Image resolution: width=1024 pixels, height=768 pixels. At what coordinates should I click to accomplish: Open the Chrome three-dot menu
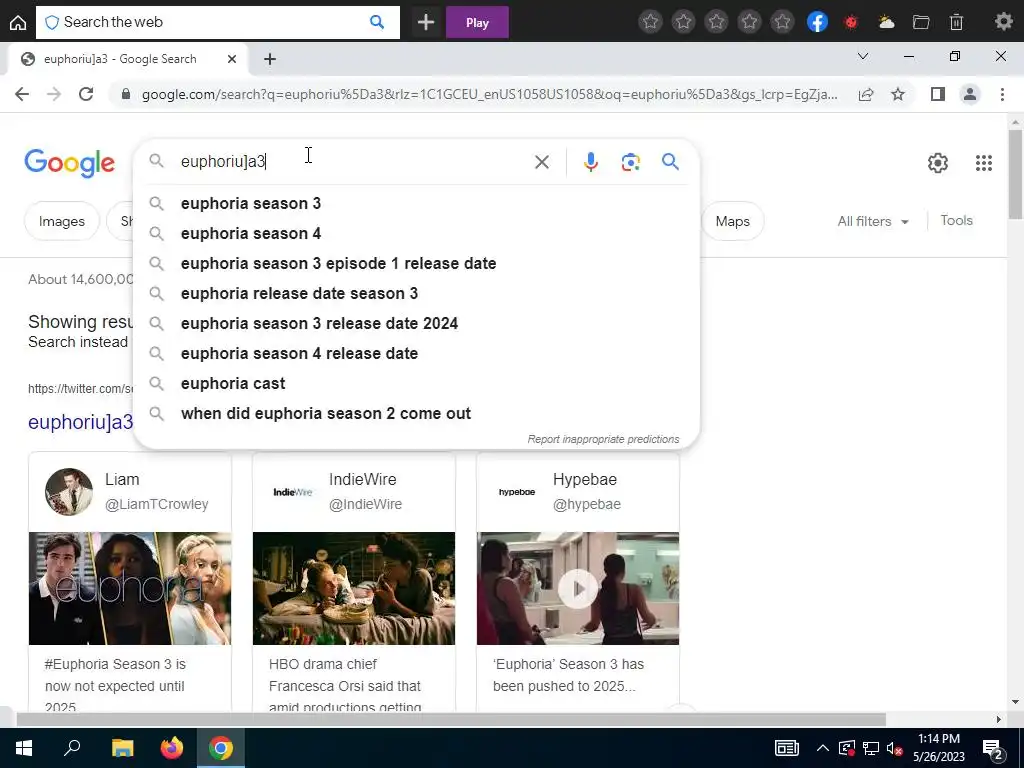(1002, 95)
